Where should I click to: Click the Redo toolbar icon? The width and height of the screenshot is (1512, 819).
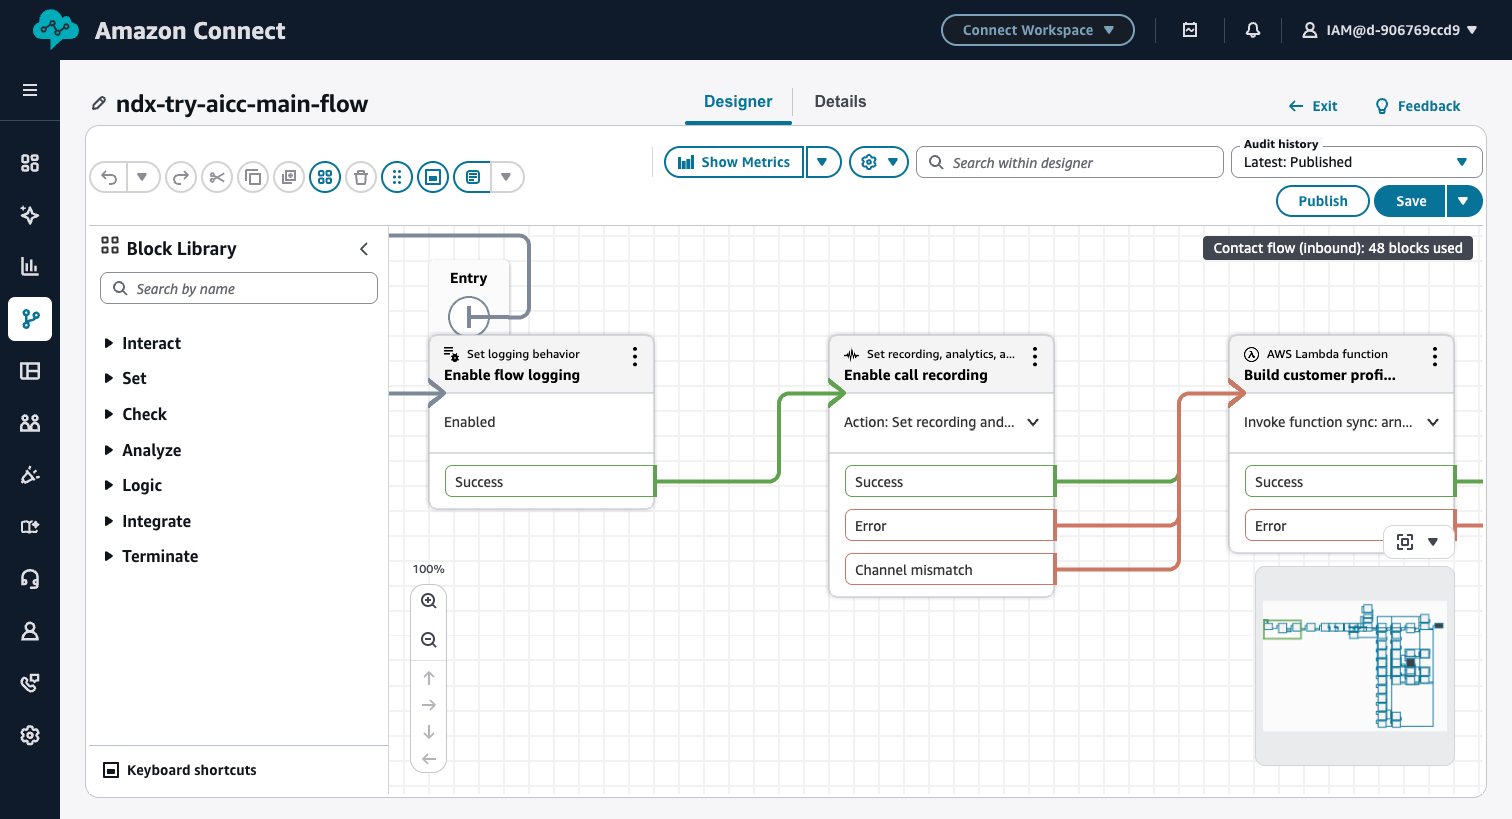pos(181,177)
